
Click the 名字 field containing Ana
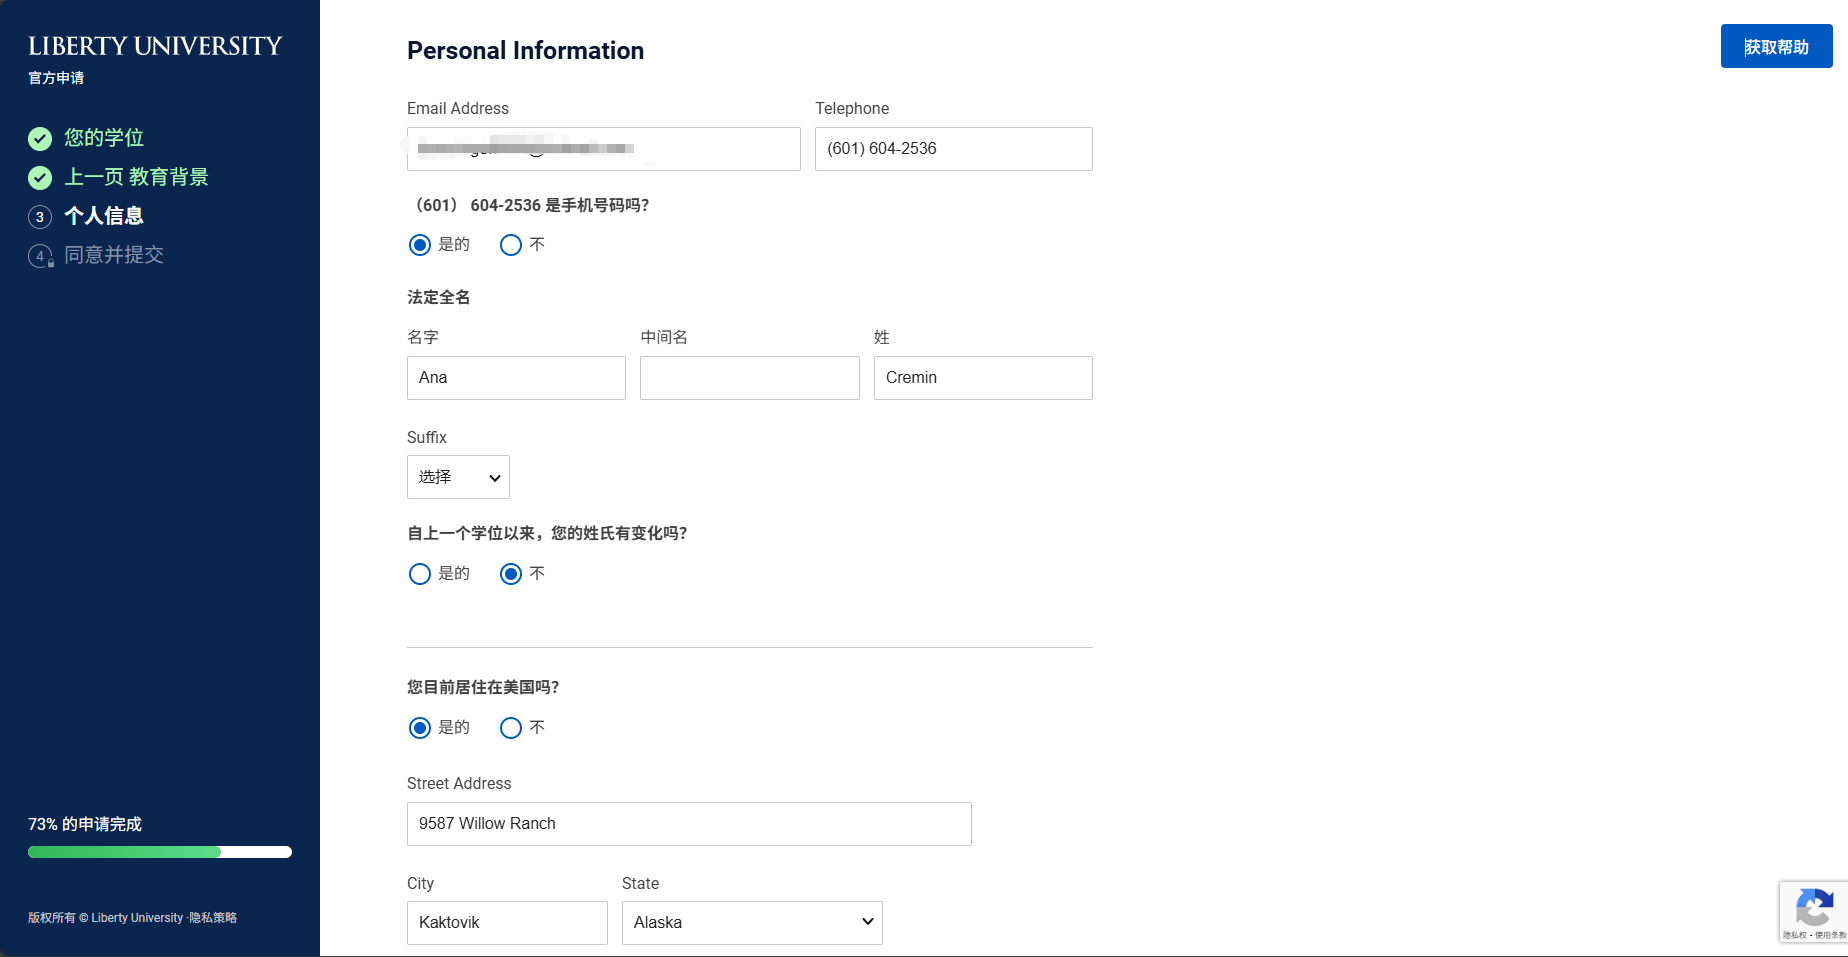(x=516, y=378)
